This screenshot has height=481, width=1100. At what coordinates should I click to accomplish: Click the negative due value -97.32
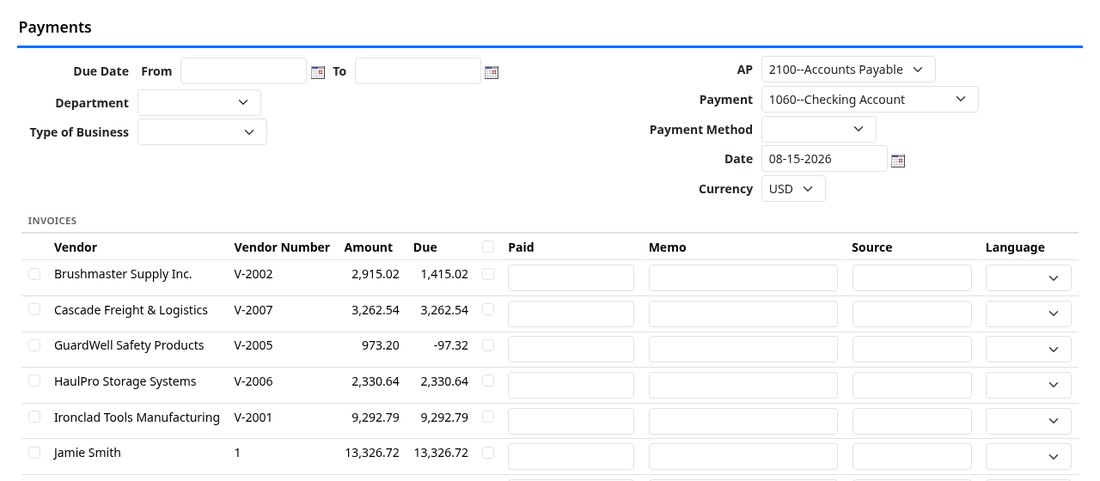(x=451, y=345)
